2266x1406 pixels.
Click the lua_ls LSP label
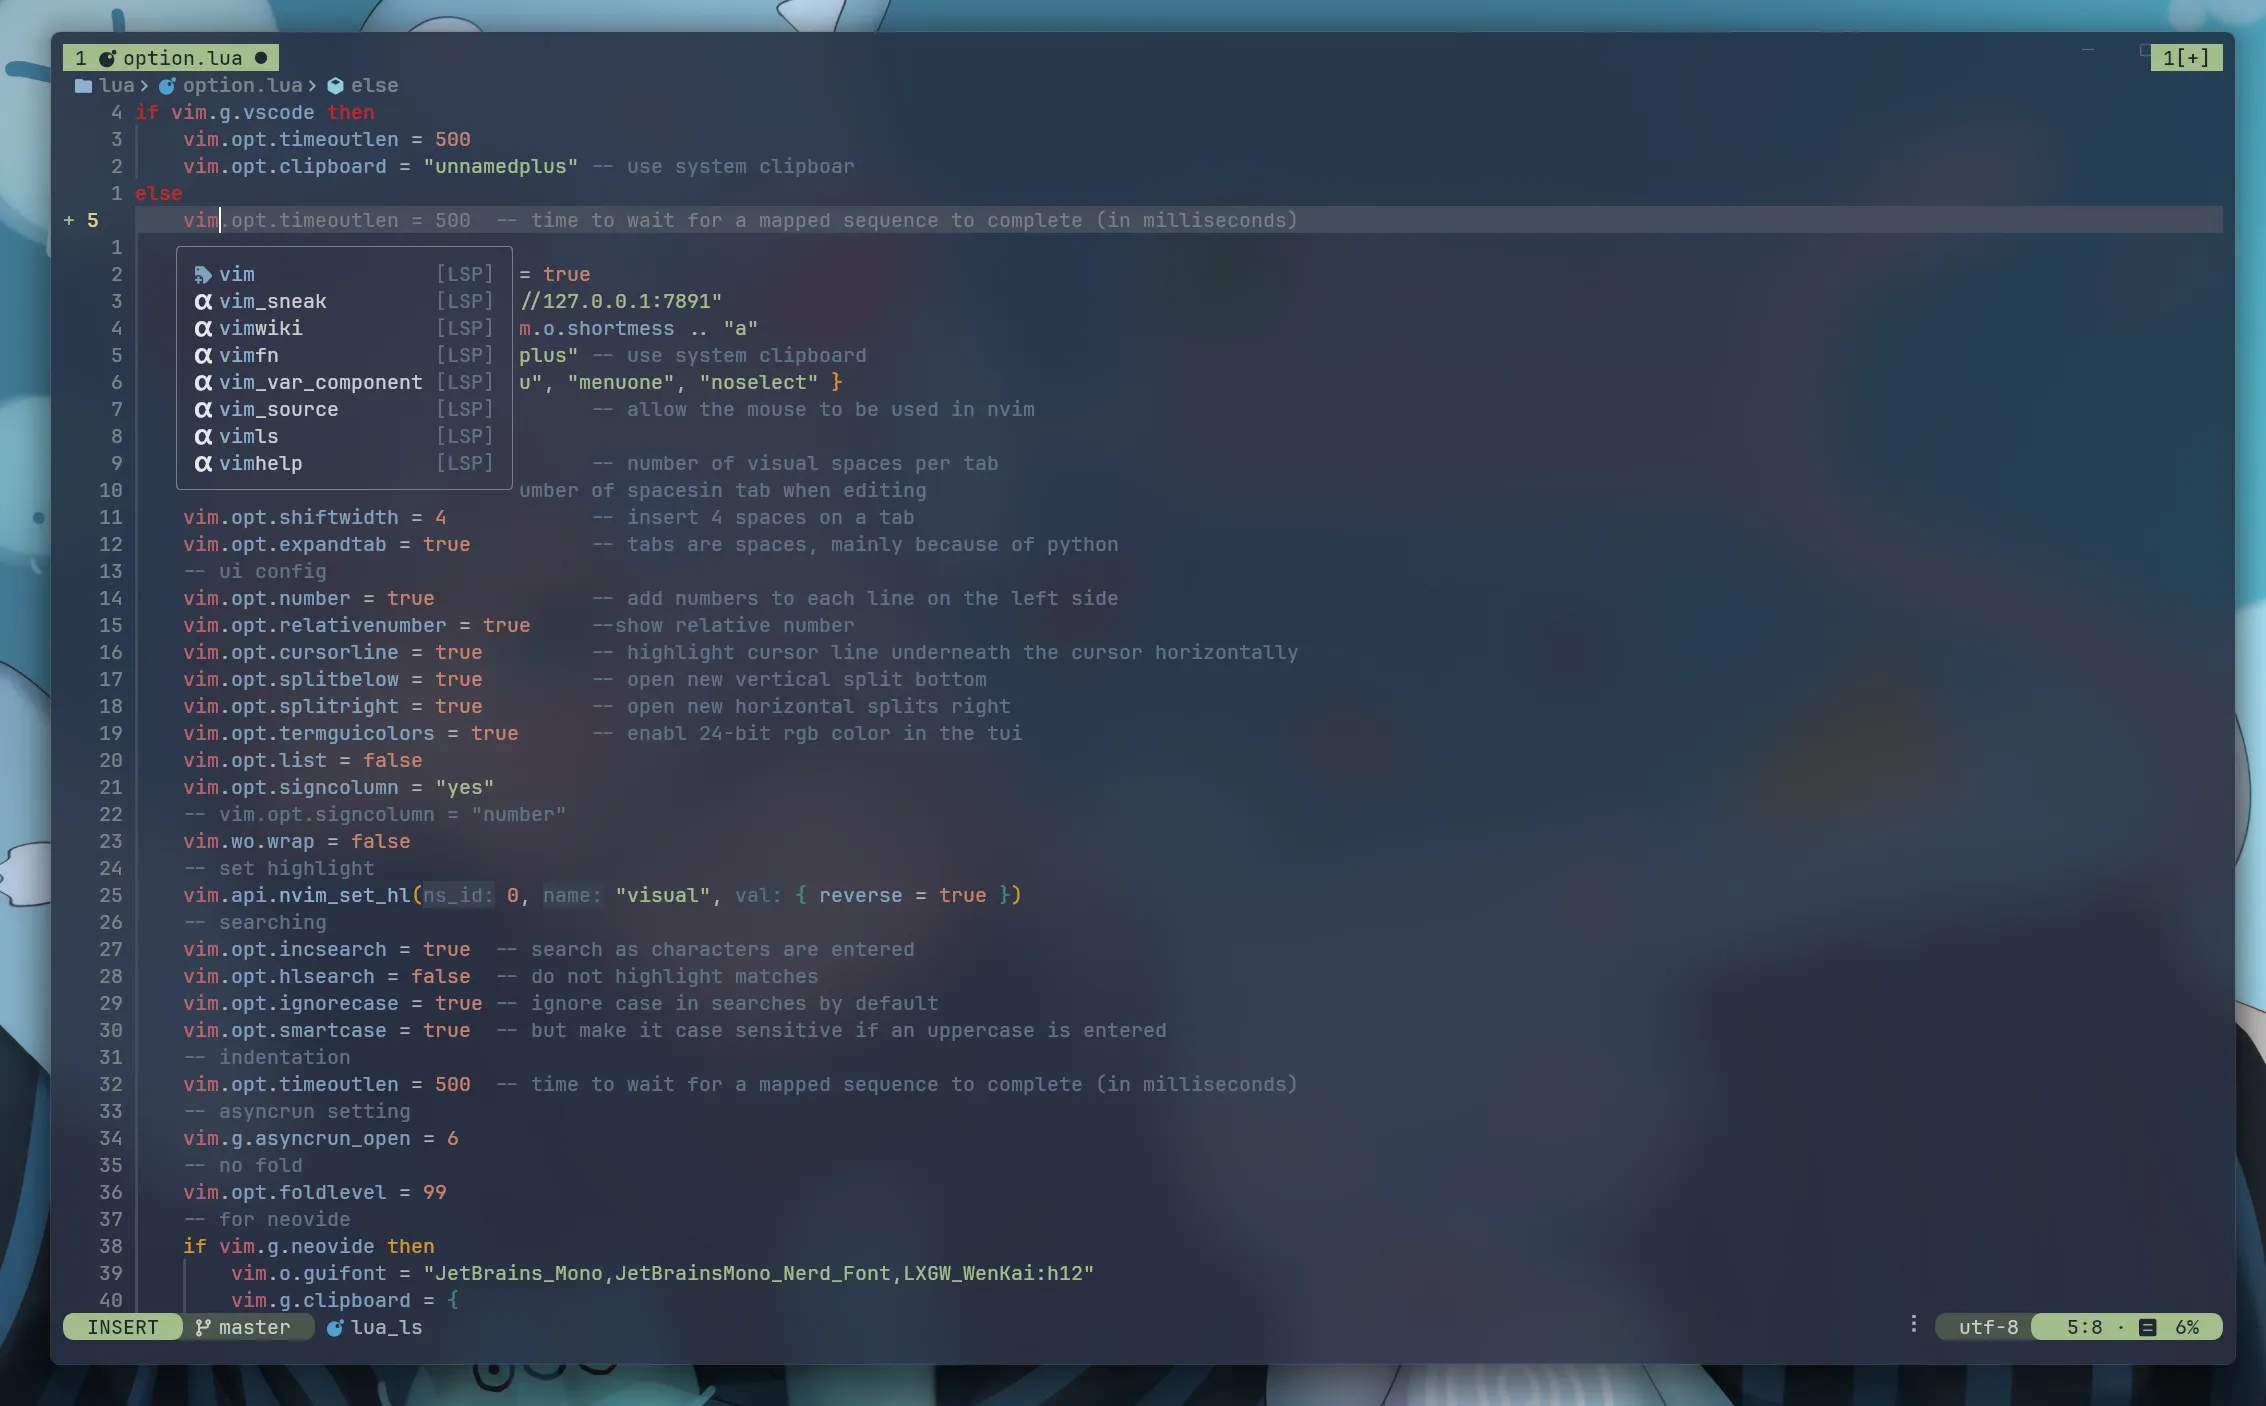tap(386, 1327)
